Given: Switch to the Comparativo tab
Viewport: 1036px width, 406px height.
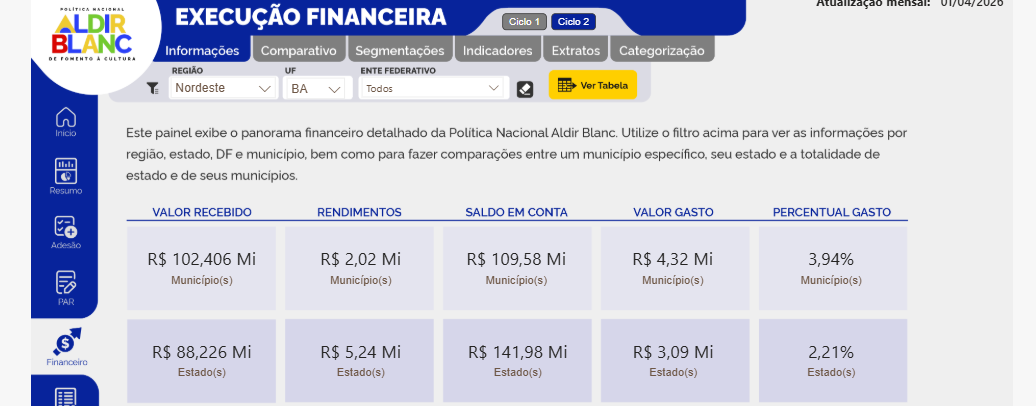Looking at the screenshot, I should (297, 50).
